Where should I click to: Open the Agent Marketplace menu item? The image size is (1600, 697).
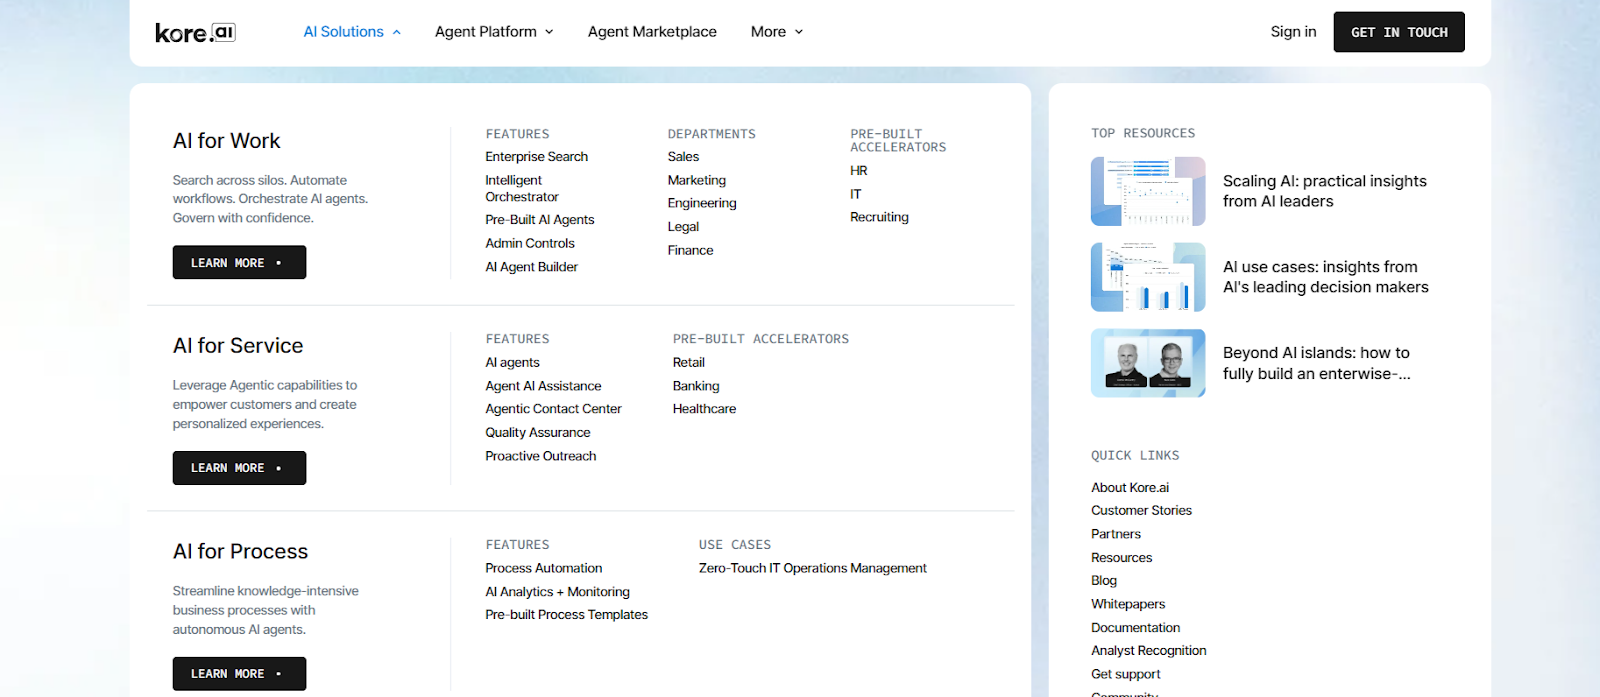coord(652,32)
